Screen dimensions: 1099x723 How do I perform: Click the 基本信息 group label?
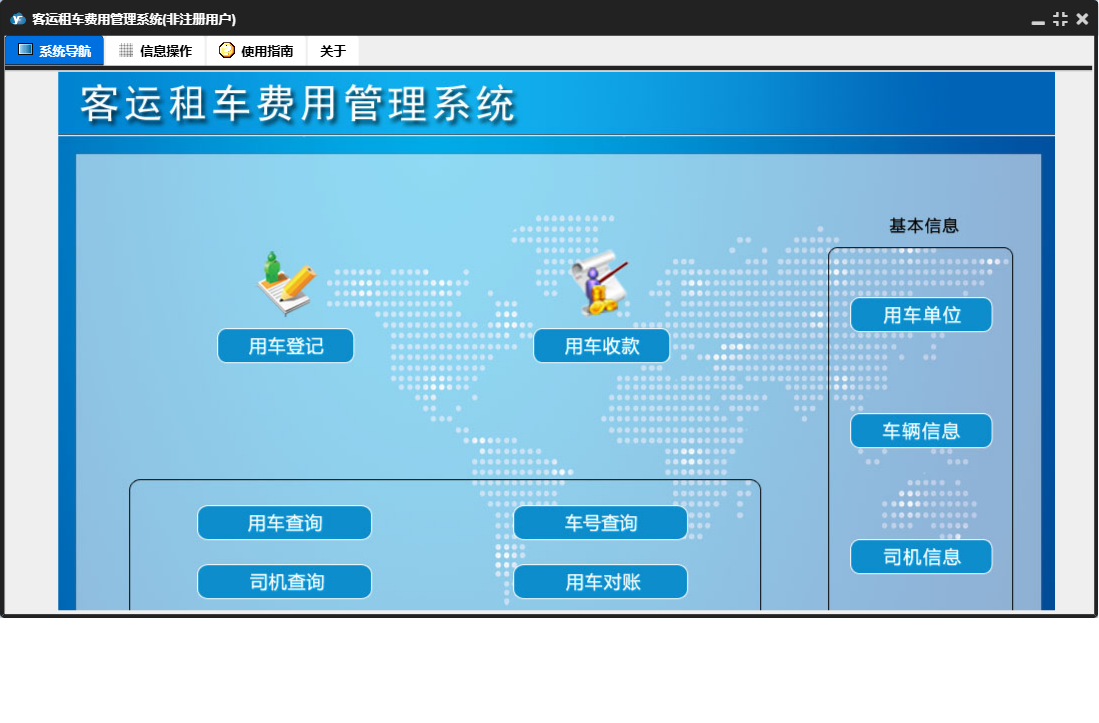[924, 226]
